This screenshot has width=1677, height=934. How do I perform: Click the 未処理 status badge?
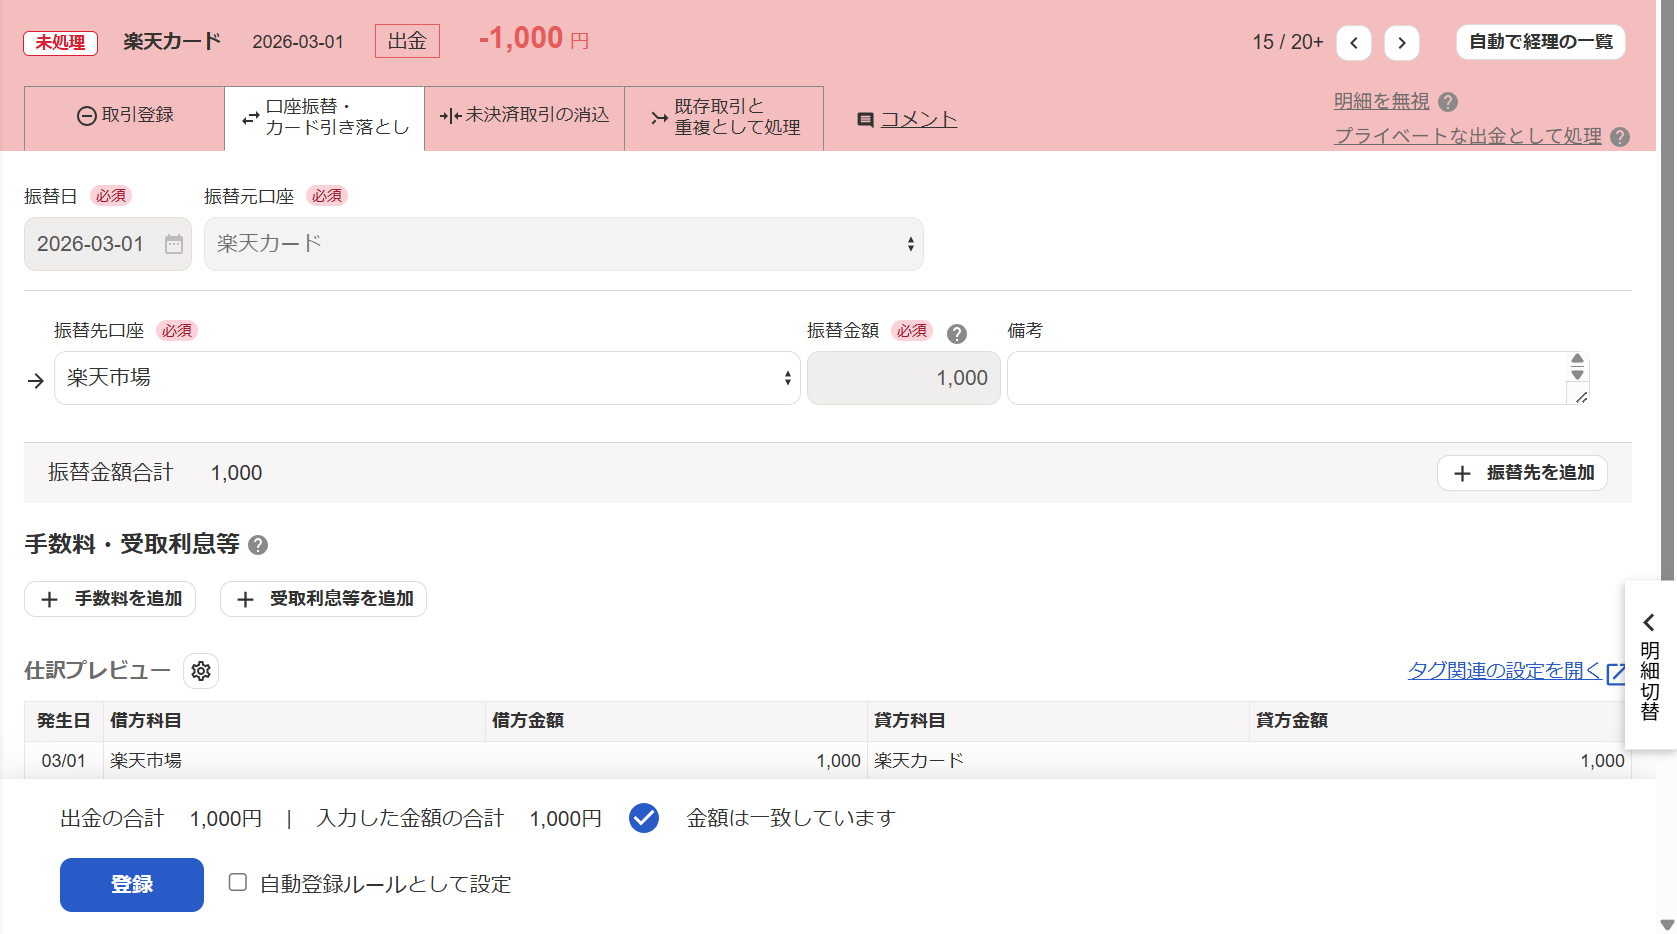click(x=61, y=43)
